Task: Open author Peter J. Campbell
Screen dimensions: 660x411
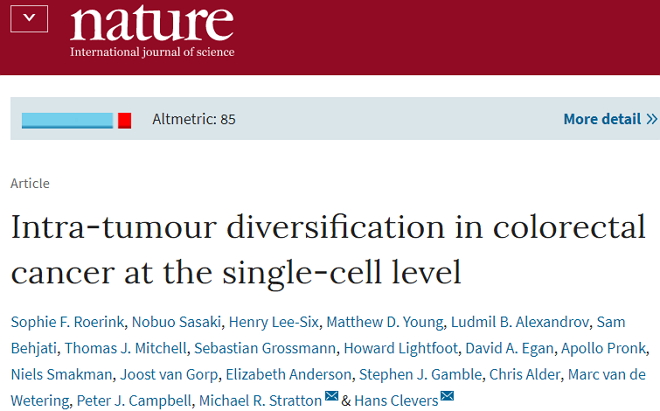Action: 134,400
